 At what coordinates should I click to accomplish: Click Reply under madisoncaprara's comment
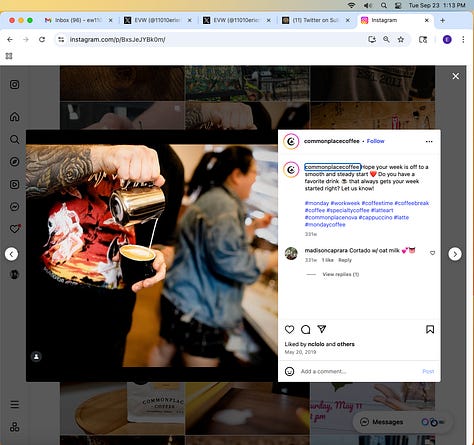tap(345, 260)
